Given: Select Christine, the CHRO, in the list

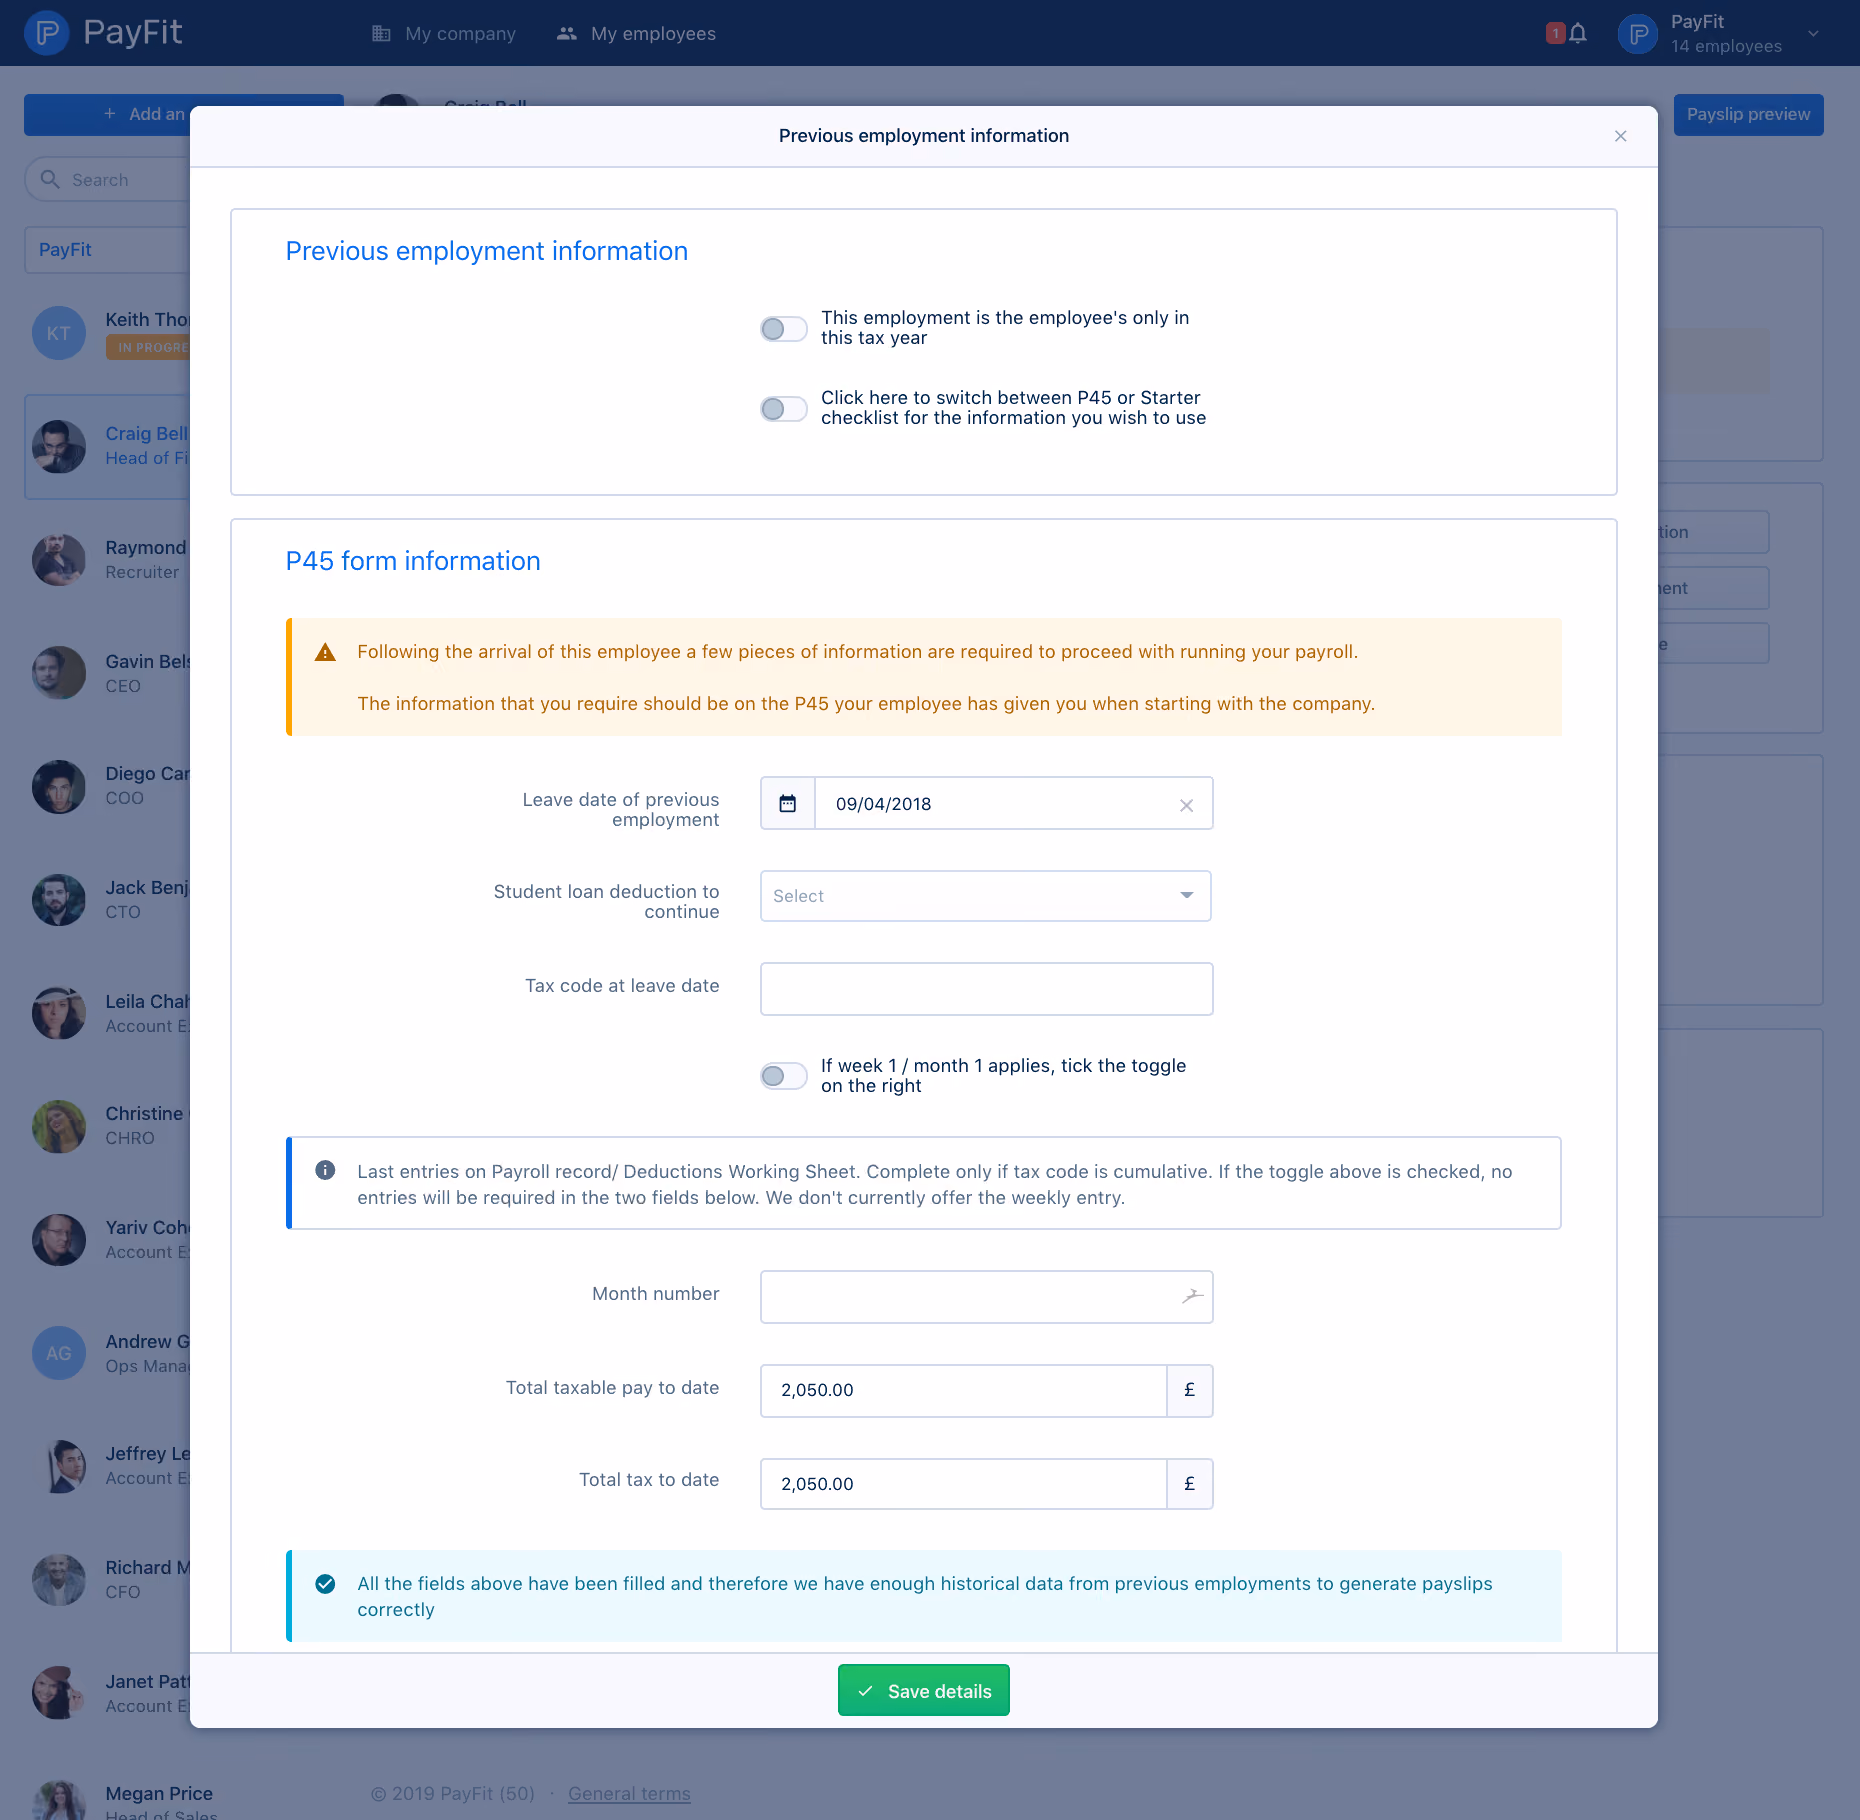Looking at the screenshot, I should click(108, 1126).
